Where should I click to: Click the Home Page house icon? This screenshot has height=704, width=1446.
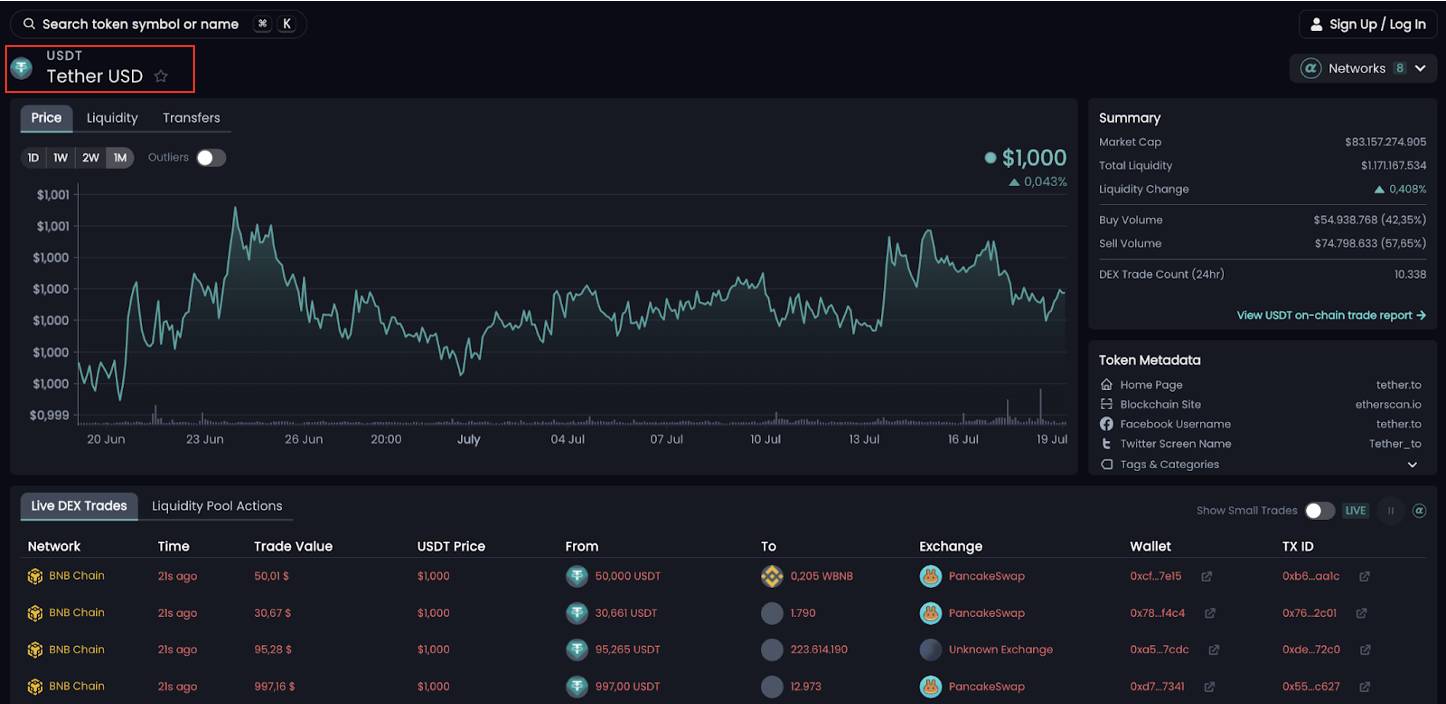[1106, 385]
